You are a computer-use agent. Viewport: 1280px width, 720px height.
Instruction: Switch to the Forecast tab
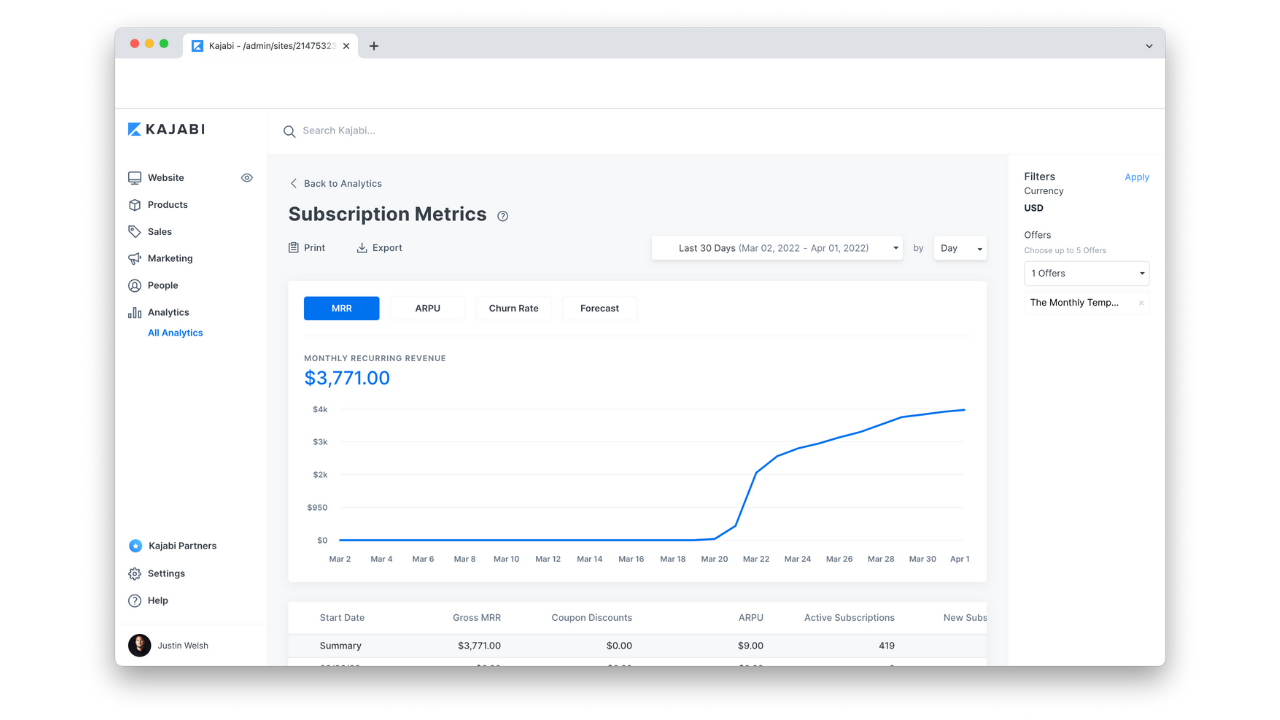tap(600, 308)
